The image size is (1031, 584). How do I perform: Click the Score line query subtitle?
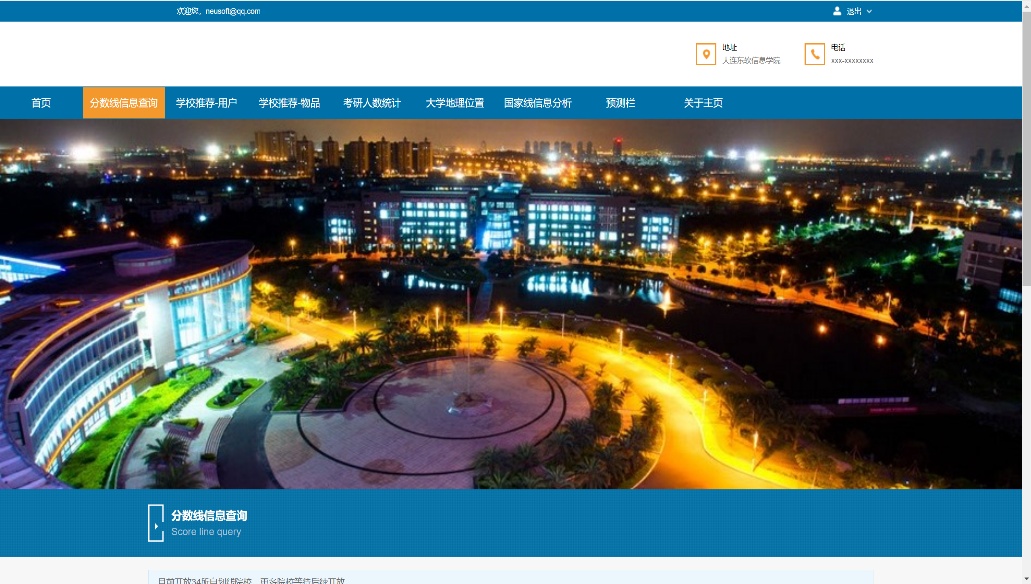pos(206,532)
